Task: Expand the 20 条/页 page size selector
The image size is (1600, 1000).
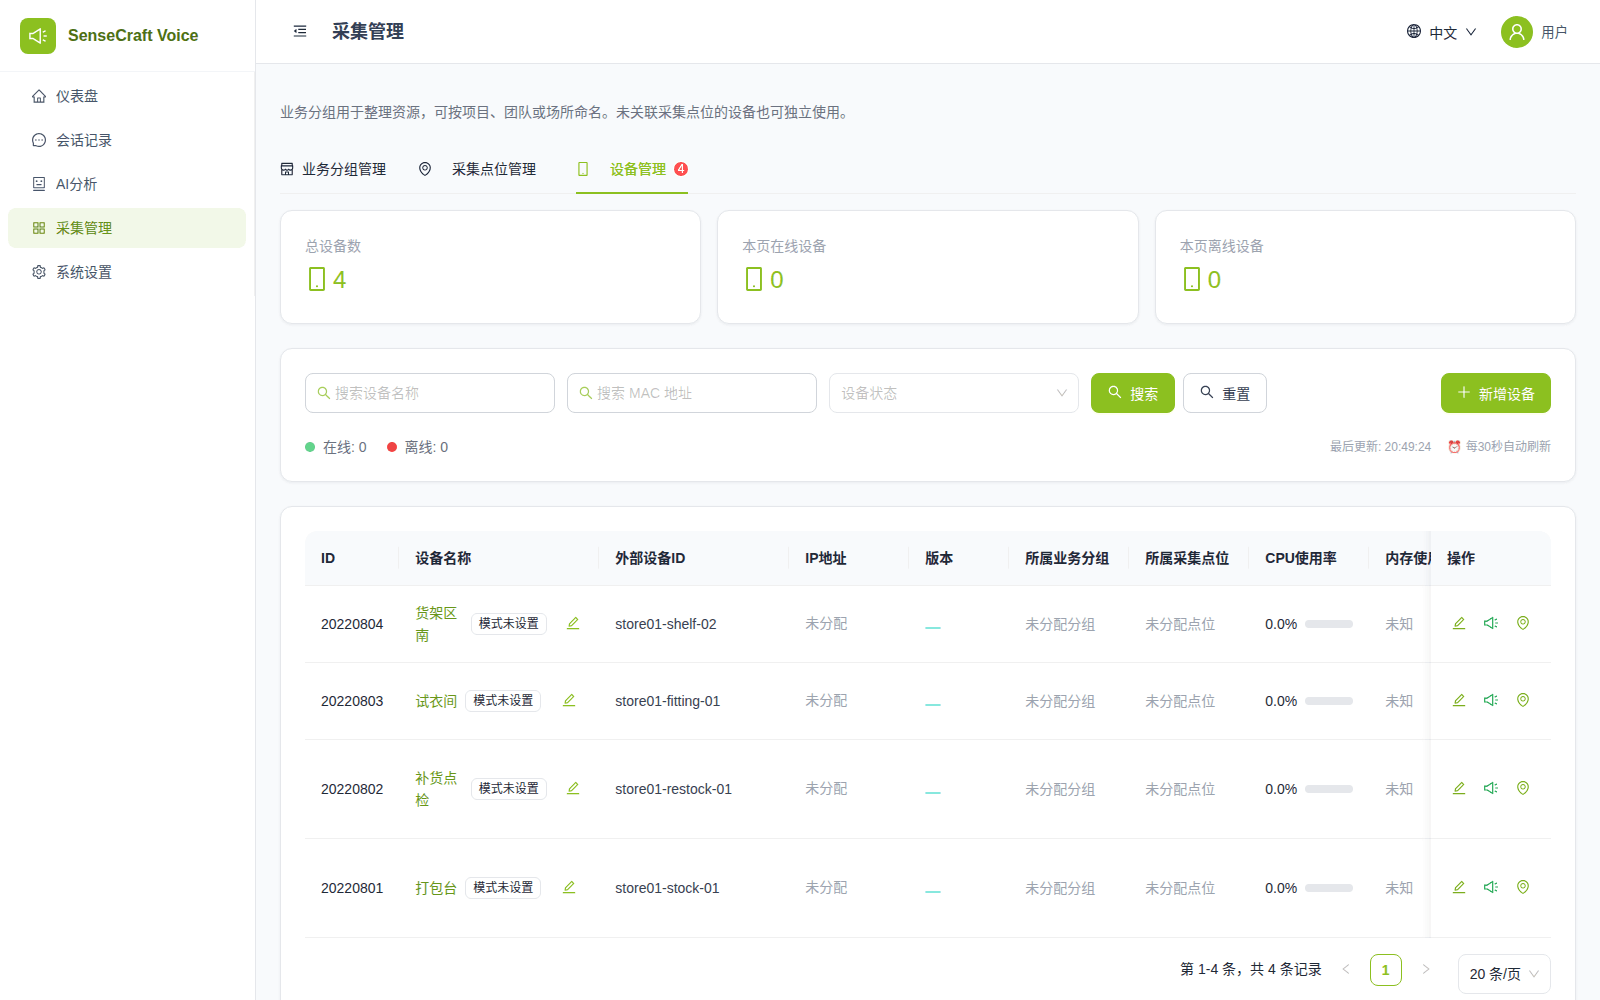Action: [x=1504, y=974]
